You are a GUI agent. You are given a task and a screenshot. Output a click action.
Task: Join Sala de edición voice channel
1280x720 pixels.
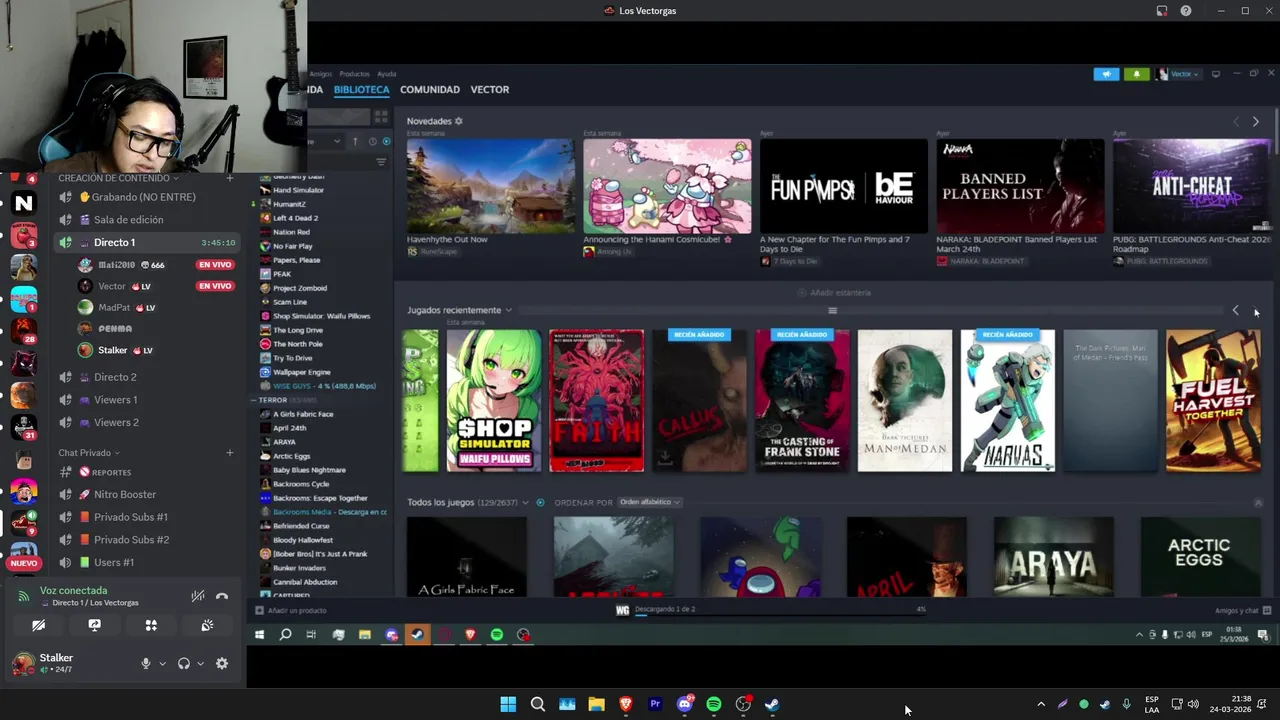[x=146, y=220]
